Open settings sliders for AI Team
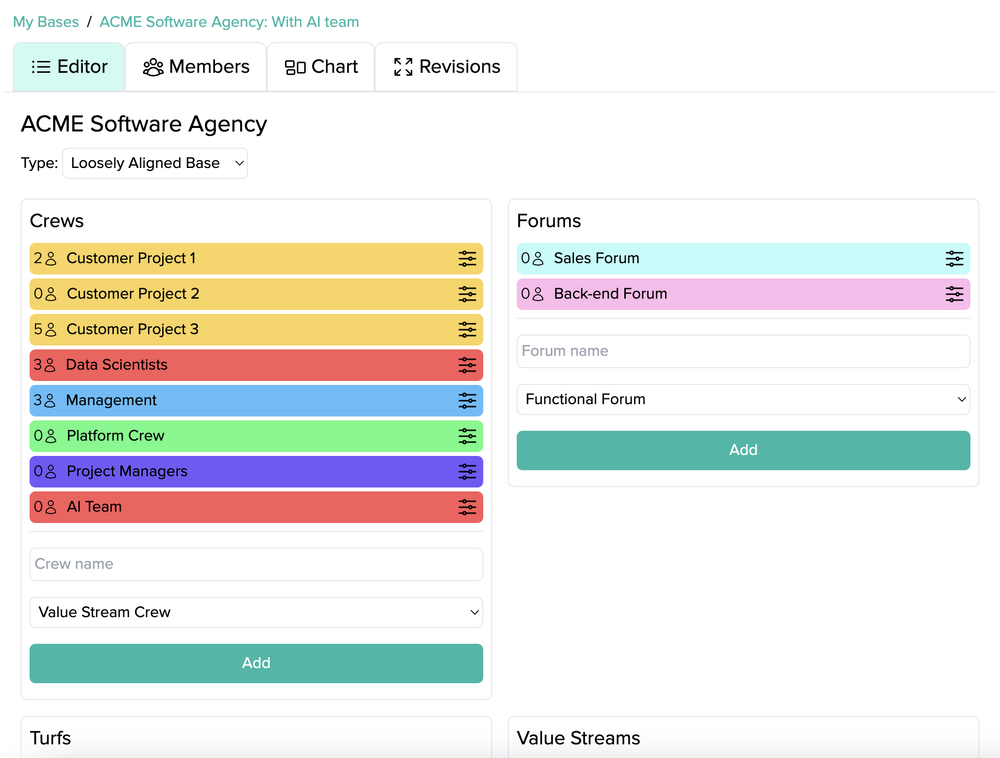Viewport: 1000px width, 758px height. coord(467,507)
